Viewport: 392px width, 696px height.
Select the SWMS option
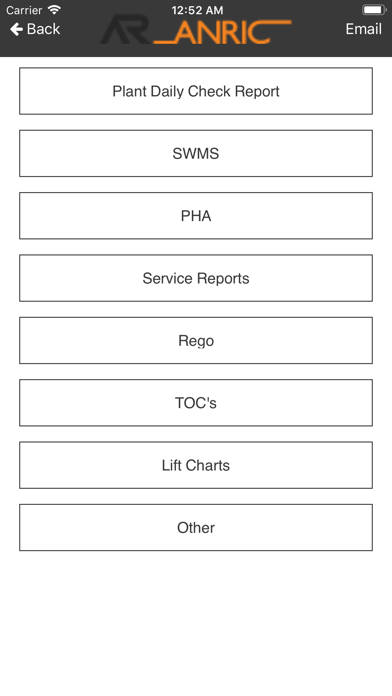(196, 153)
